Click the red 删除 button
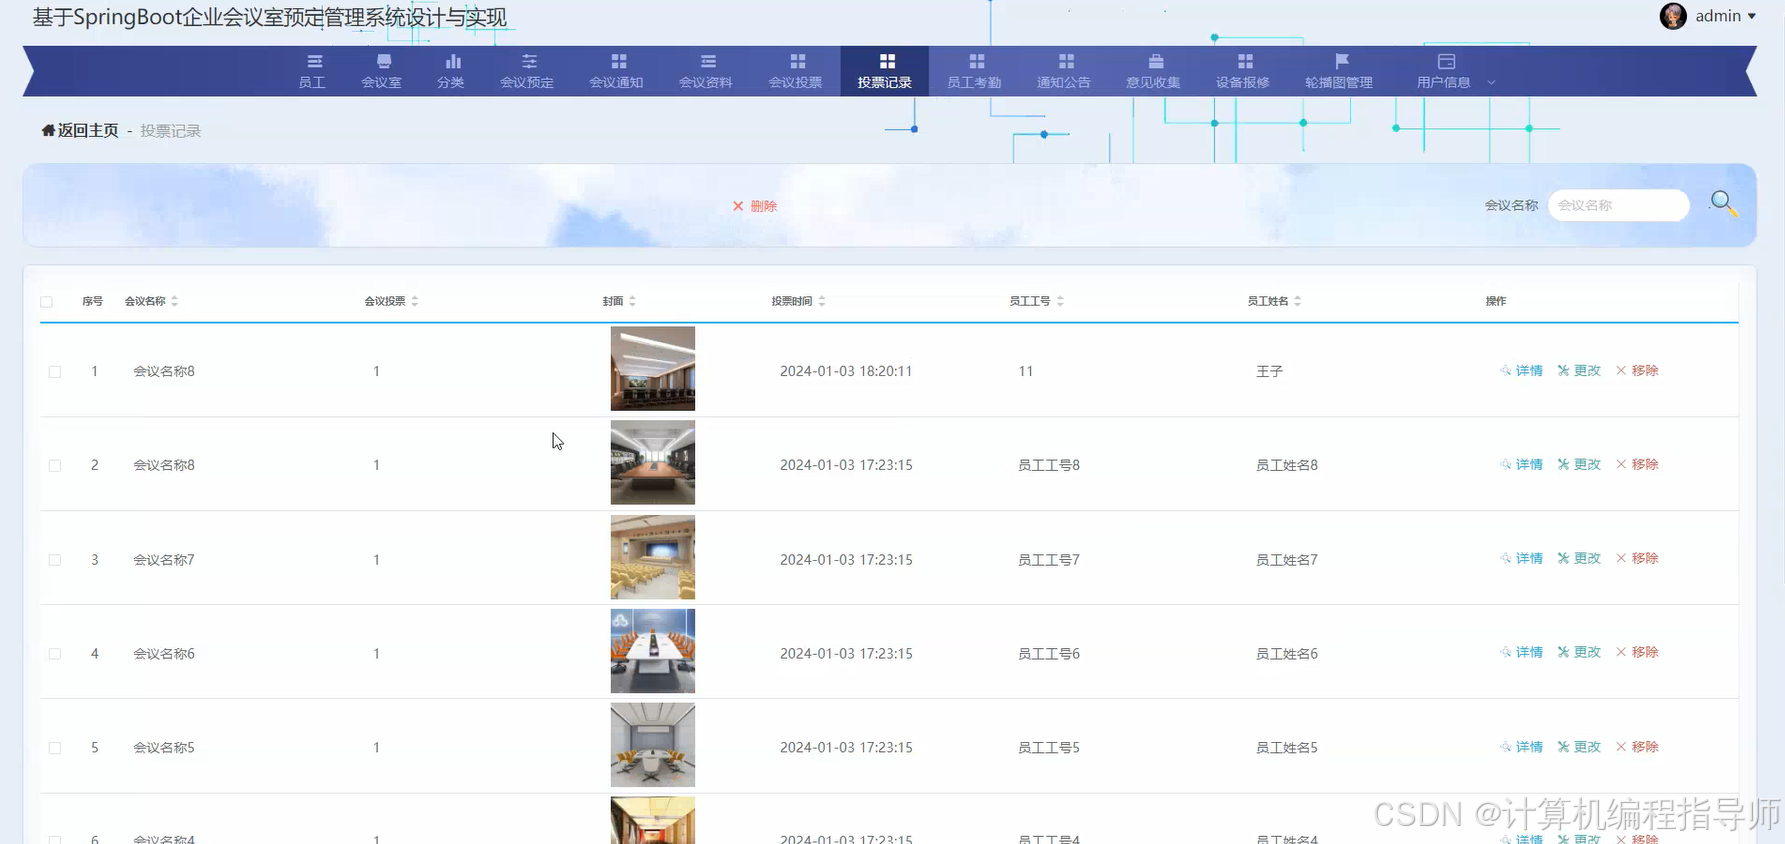Screen dimensions: 1785x844 coord(755,206)
